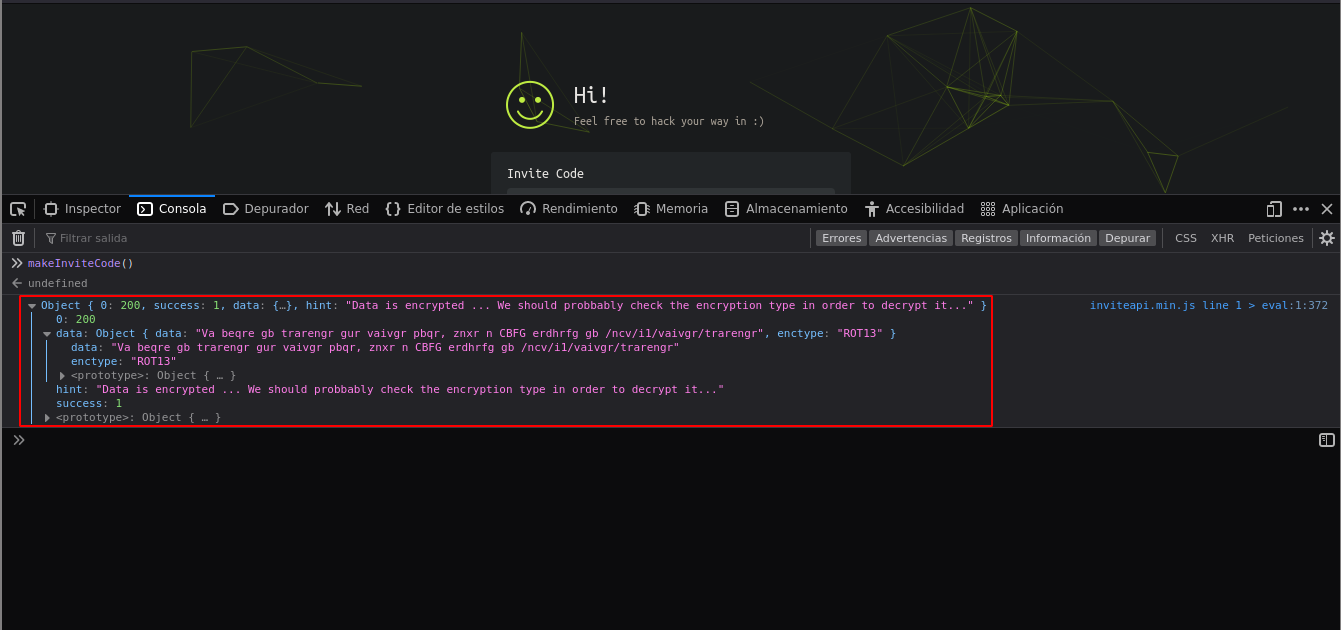Click the smiley face logo

530,105
